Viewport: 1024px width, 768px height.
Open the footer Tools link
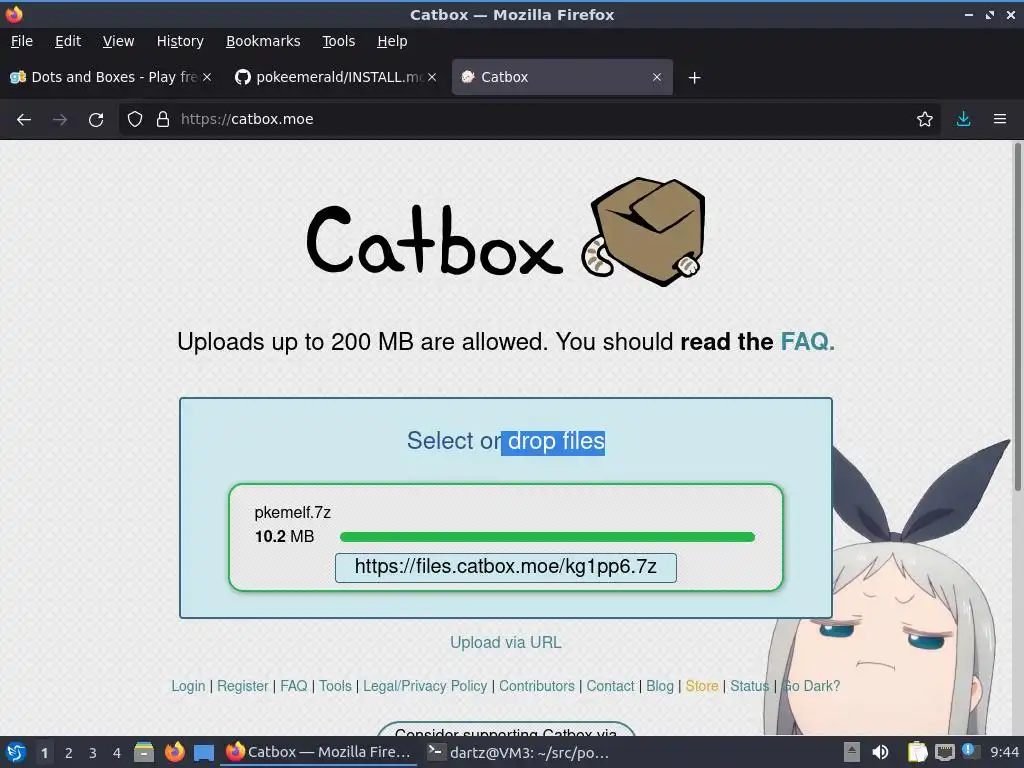click(x=335, y=686)
